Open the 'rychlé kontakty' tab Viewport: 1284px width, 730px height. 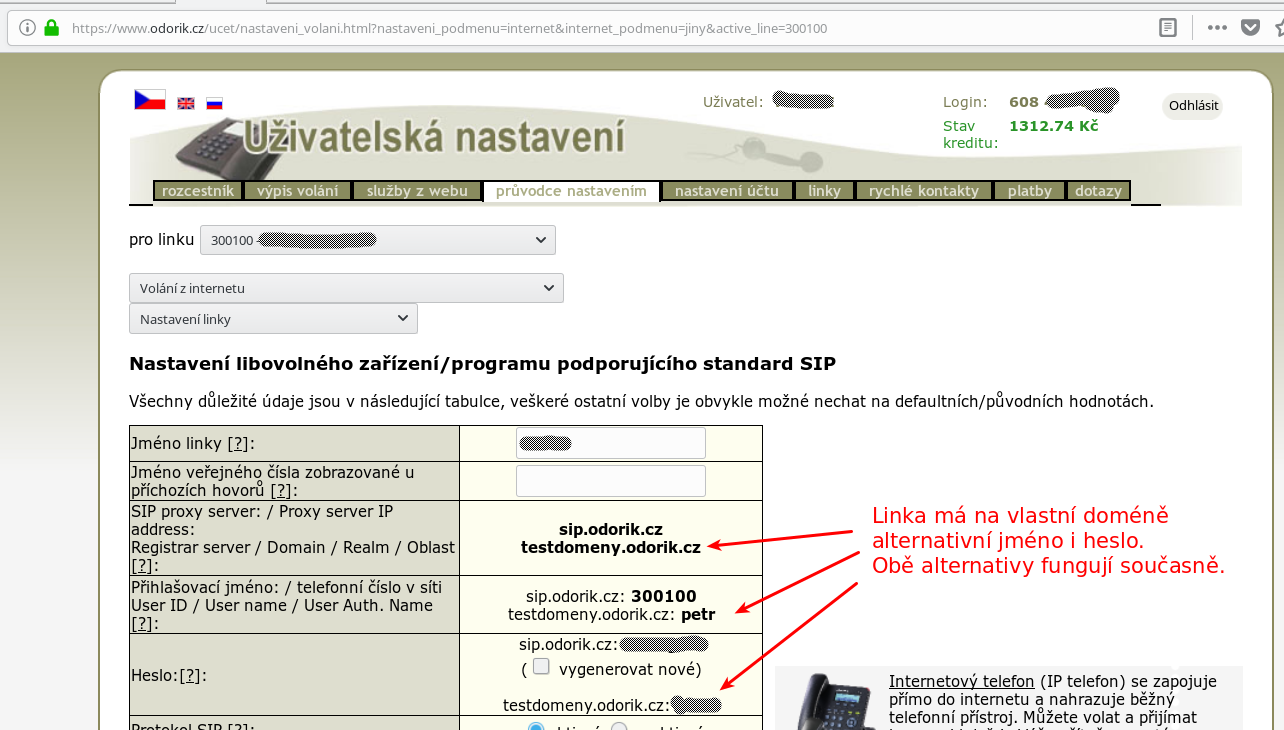[x=924, y=191]
